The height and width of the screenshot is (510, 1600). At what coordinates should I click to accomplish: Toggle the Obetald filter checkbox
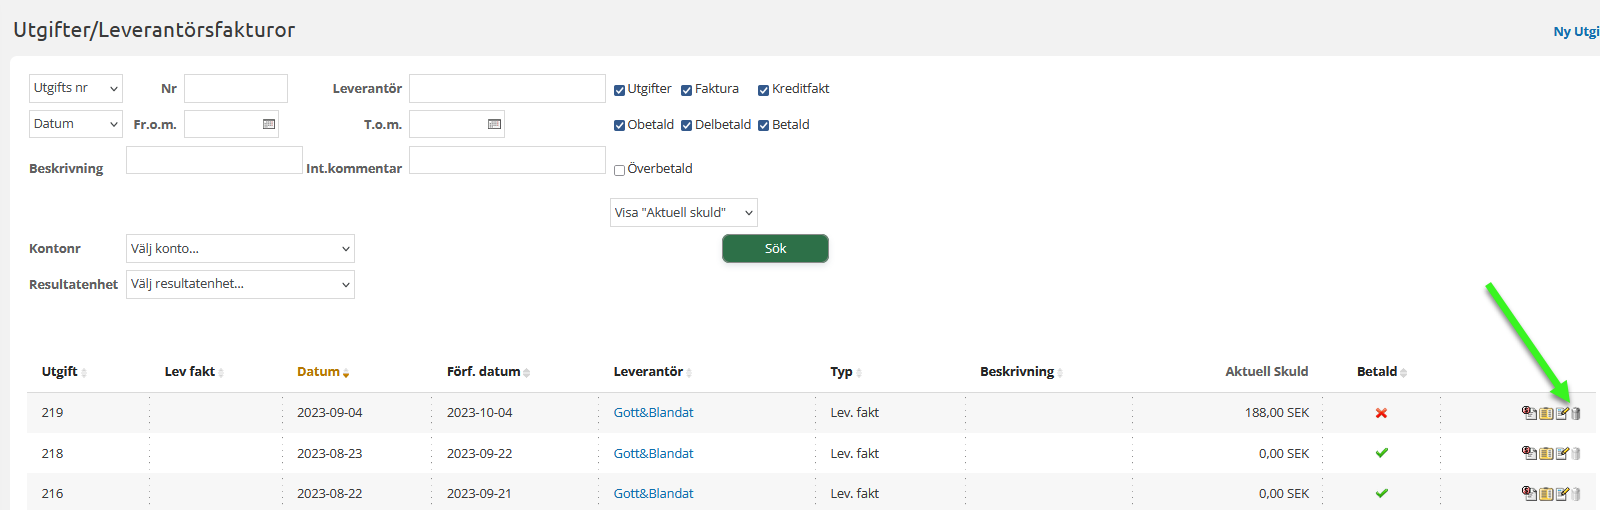tap(619, 126)
